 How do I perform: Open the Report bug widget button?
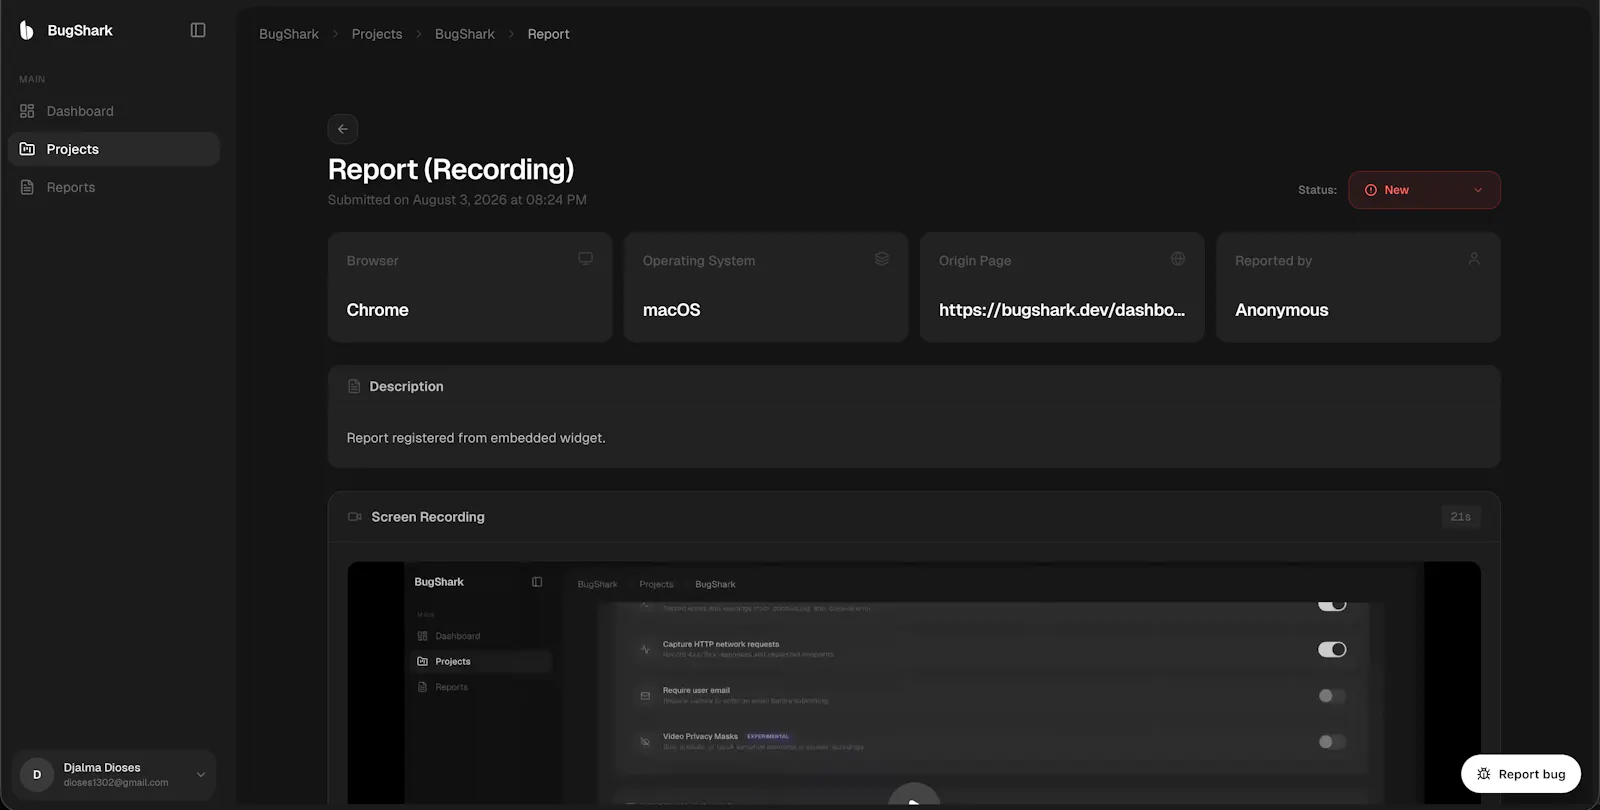[1521, 774]
